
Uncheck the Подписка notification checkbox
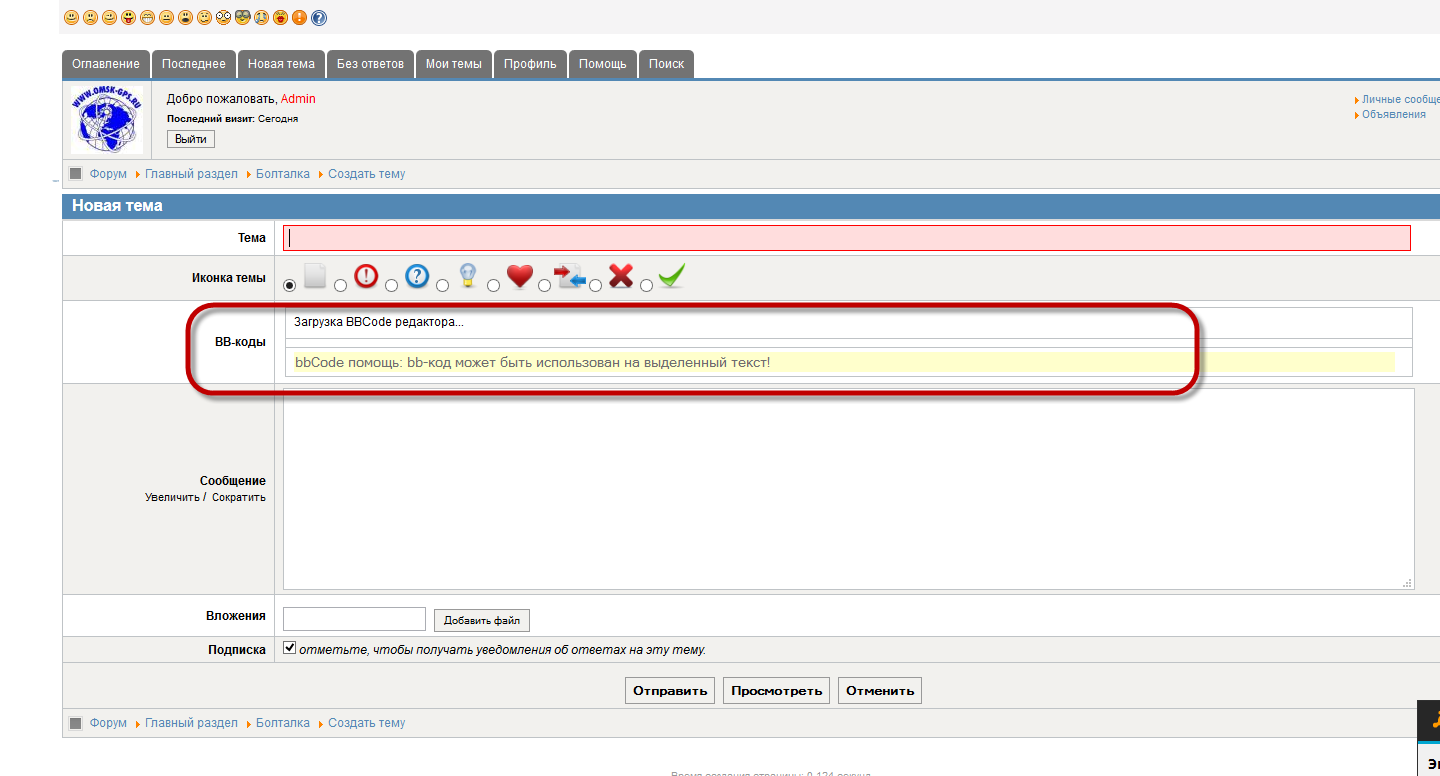[290, 648]
